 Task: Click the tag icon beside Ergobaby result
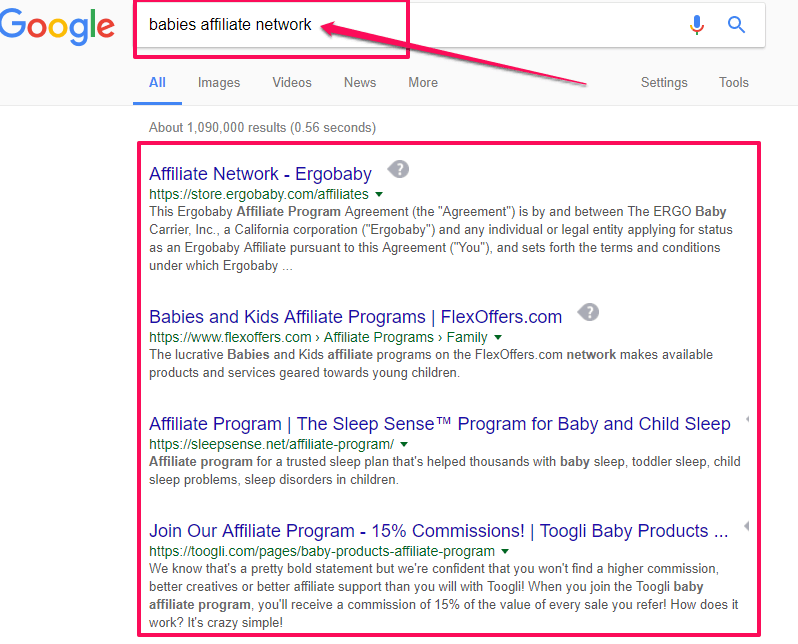[x=398, y=169]
